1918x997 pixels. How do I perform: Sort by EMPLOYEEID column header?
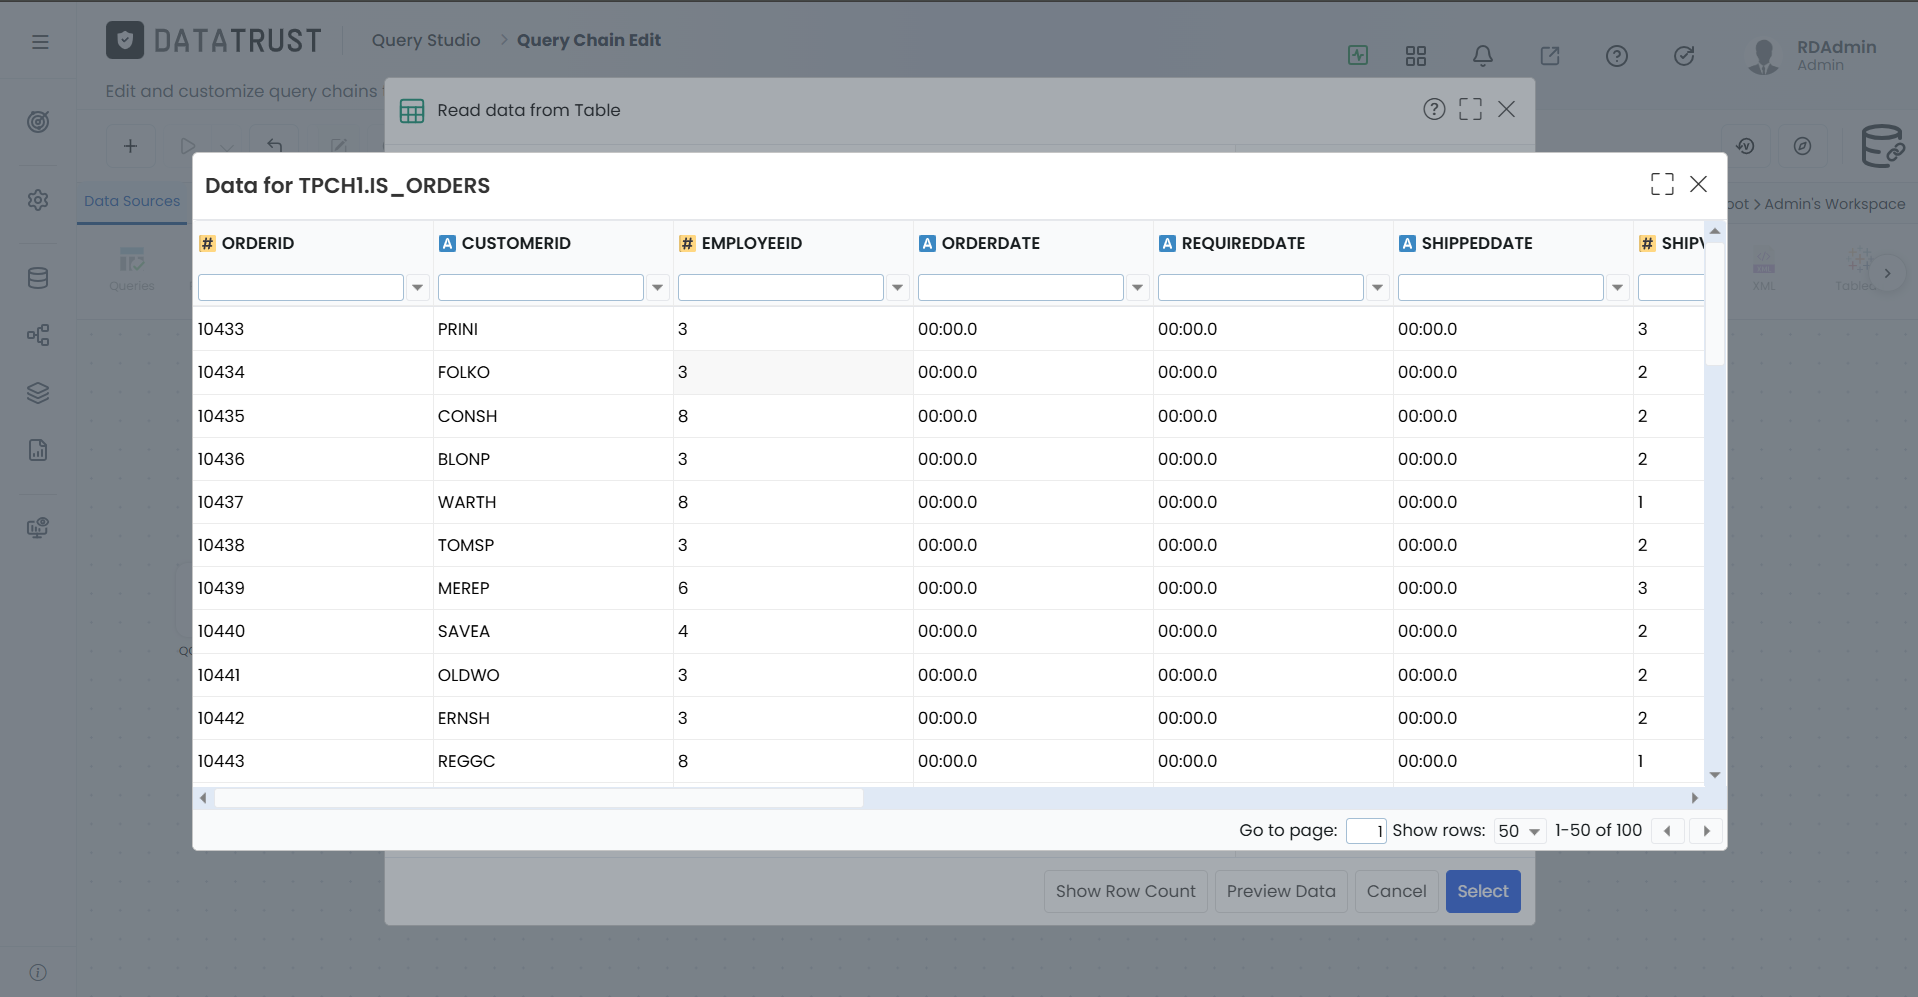(752, 243)
